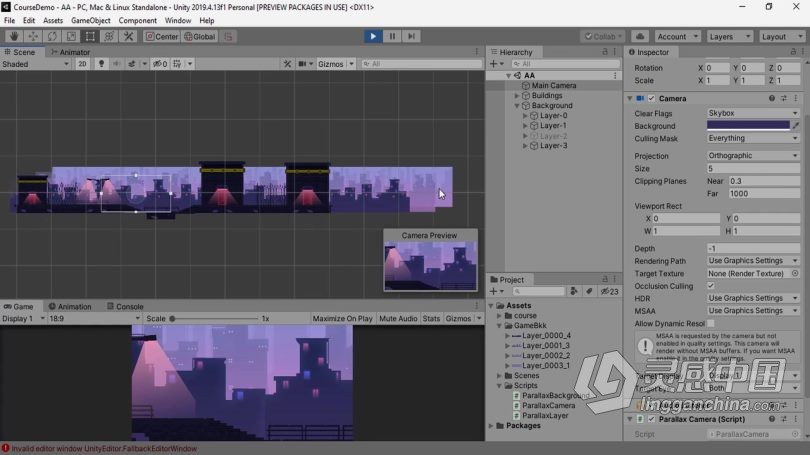The width and height of the screenshot is (810, 455).
Task: Expand the Buildings object in Hierarchy
Action: coord(517,96)
